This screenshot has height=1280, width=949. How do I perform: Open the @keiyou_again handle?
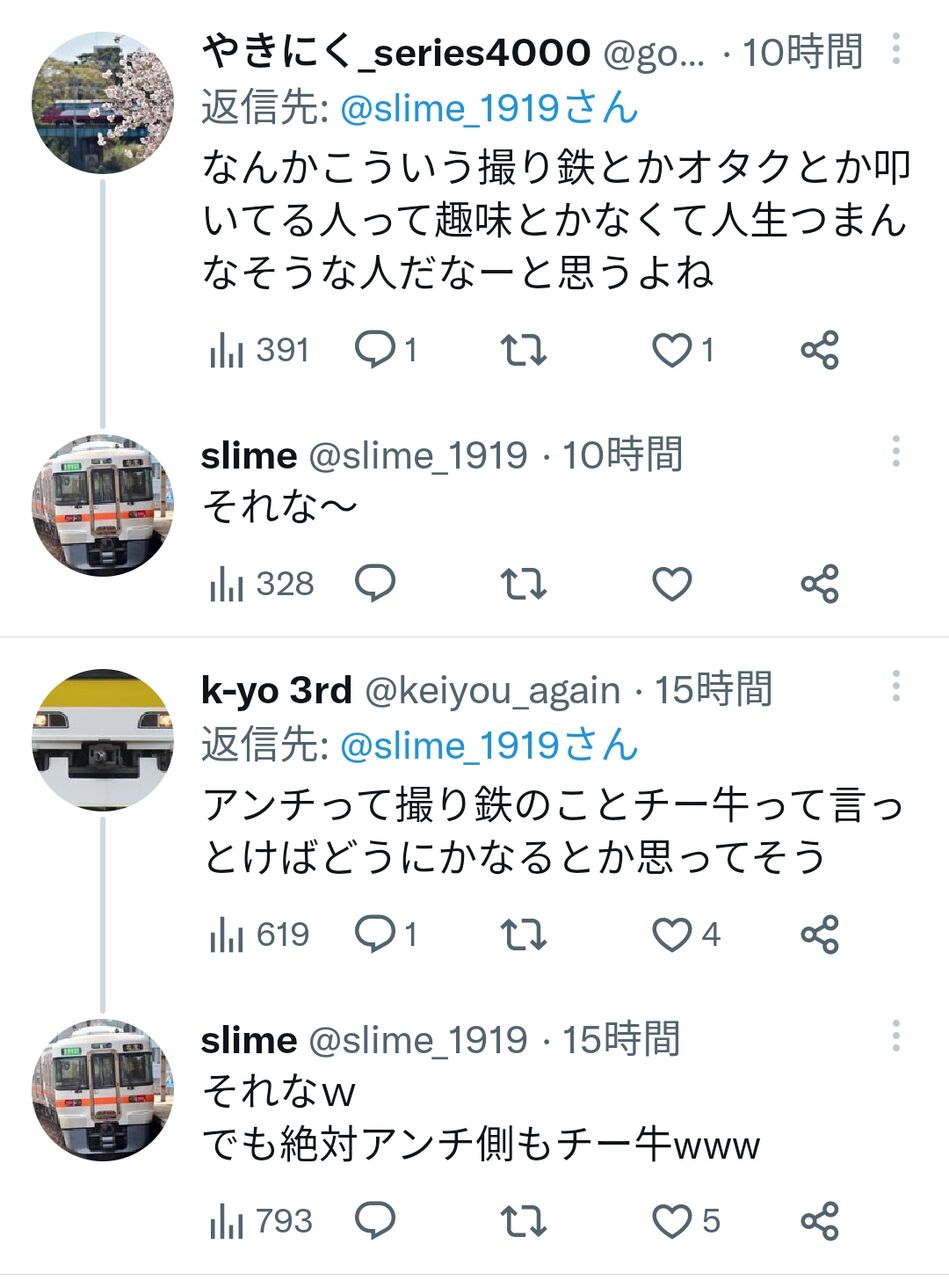click(491, 690)
